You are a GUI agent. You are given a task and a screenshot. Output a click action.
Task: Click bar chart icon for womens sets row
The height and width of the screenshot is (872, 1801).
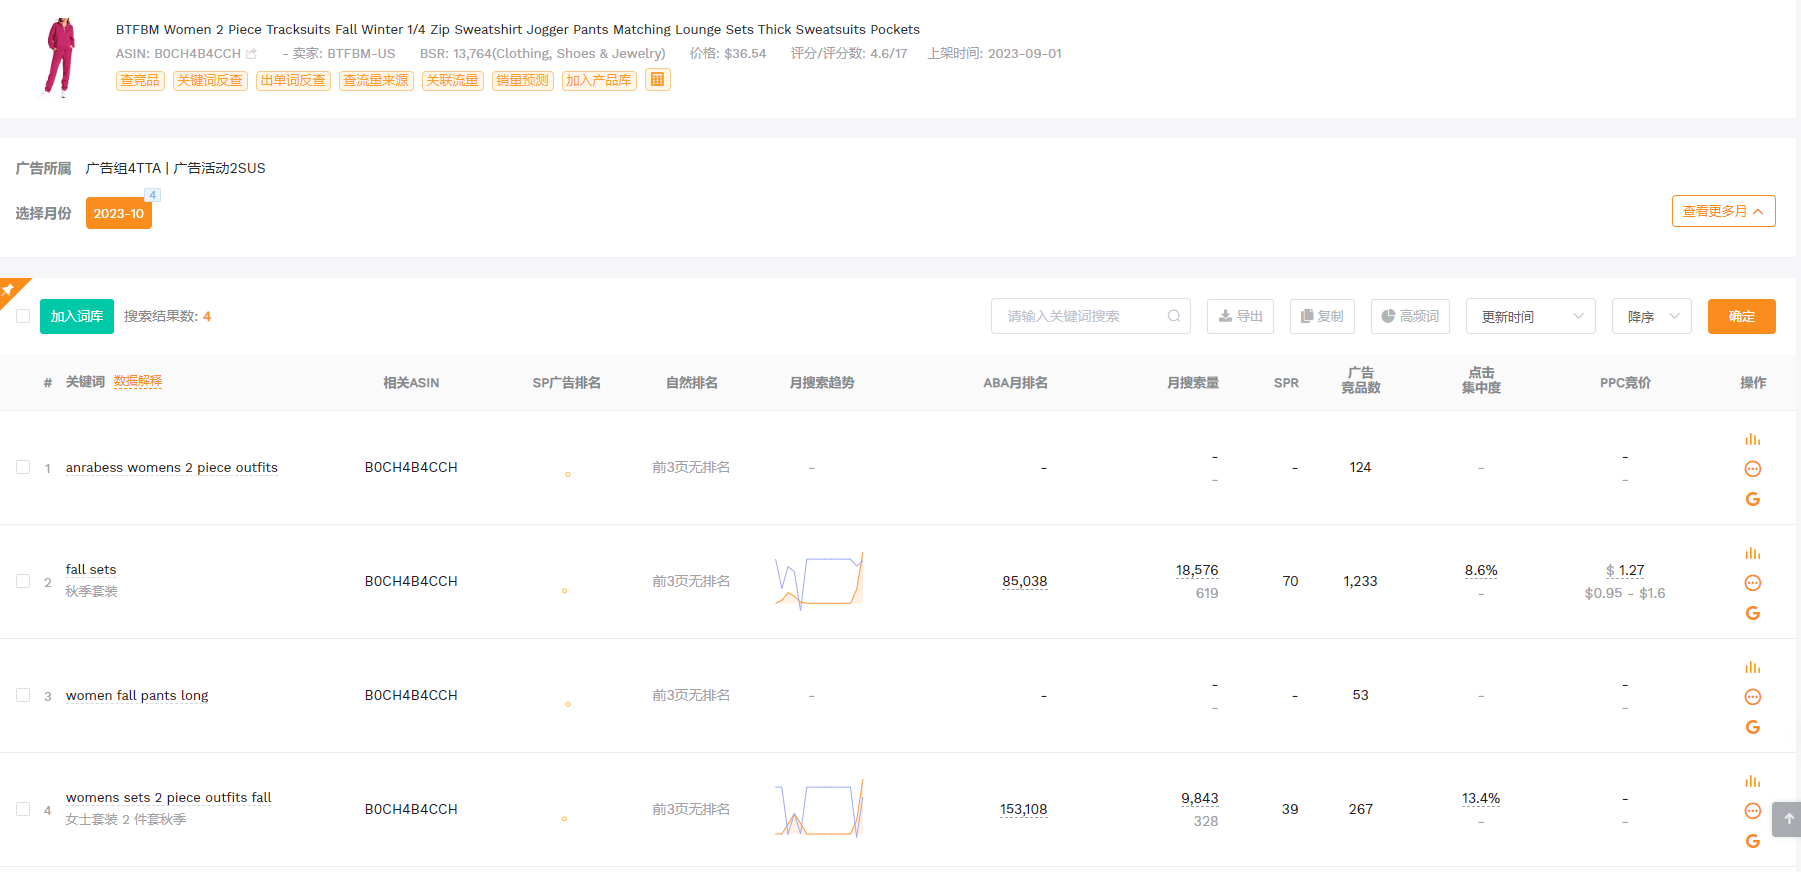(1752, 781)
